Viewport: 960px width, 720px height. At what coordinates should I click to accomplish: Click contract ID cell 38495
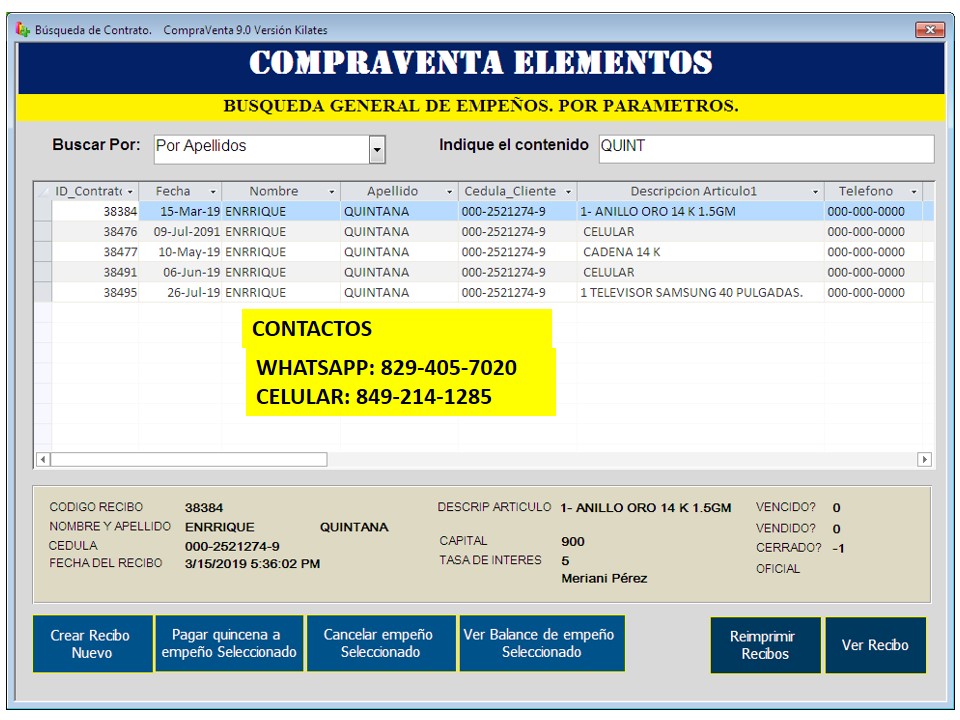point(96,292)
